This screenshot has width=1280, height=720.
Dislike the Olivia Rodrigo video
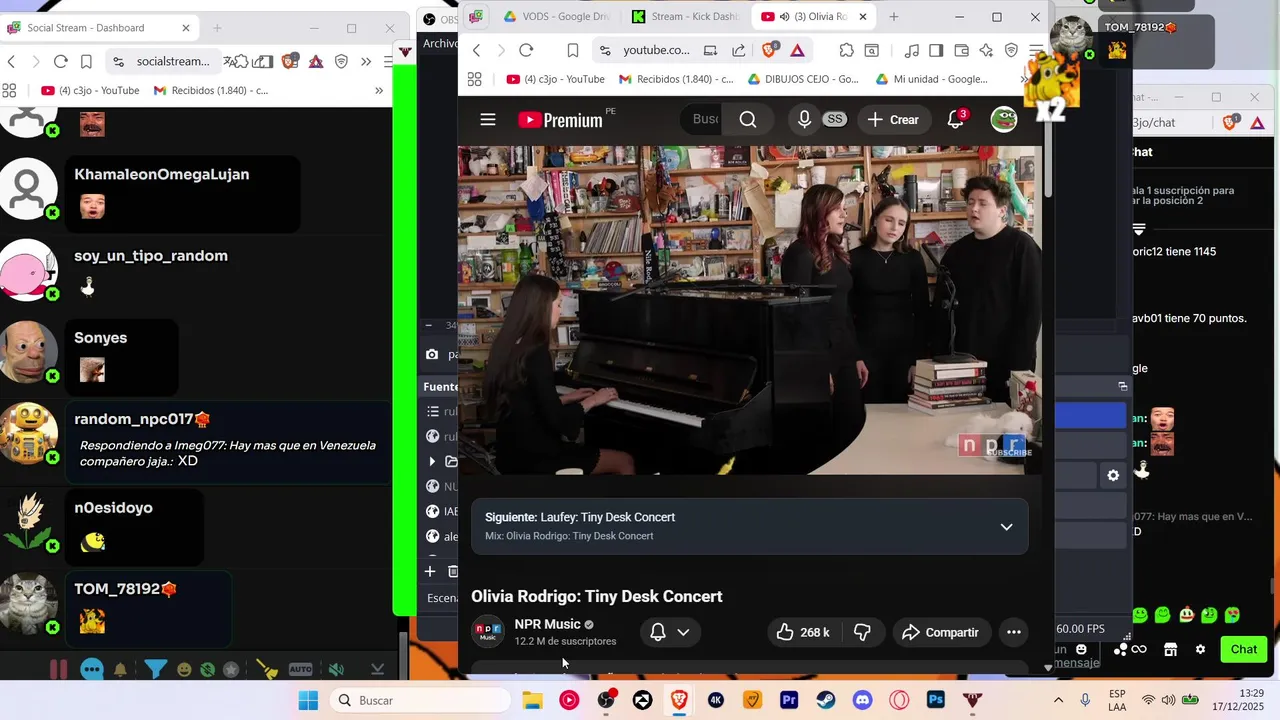tap(862, 632)
